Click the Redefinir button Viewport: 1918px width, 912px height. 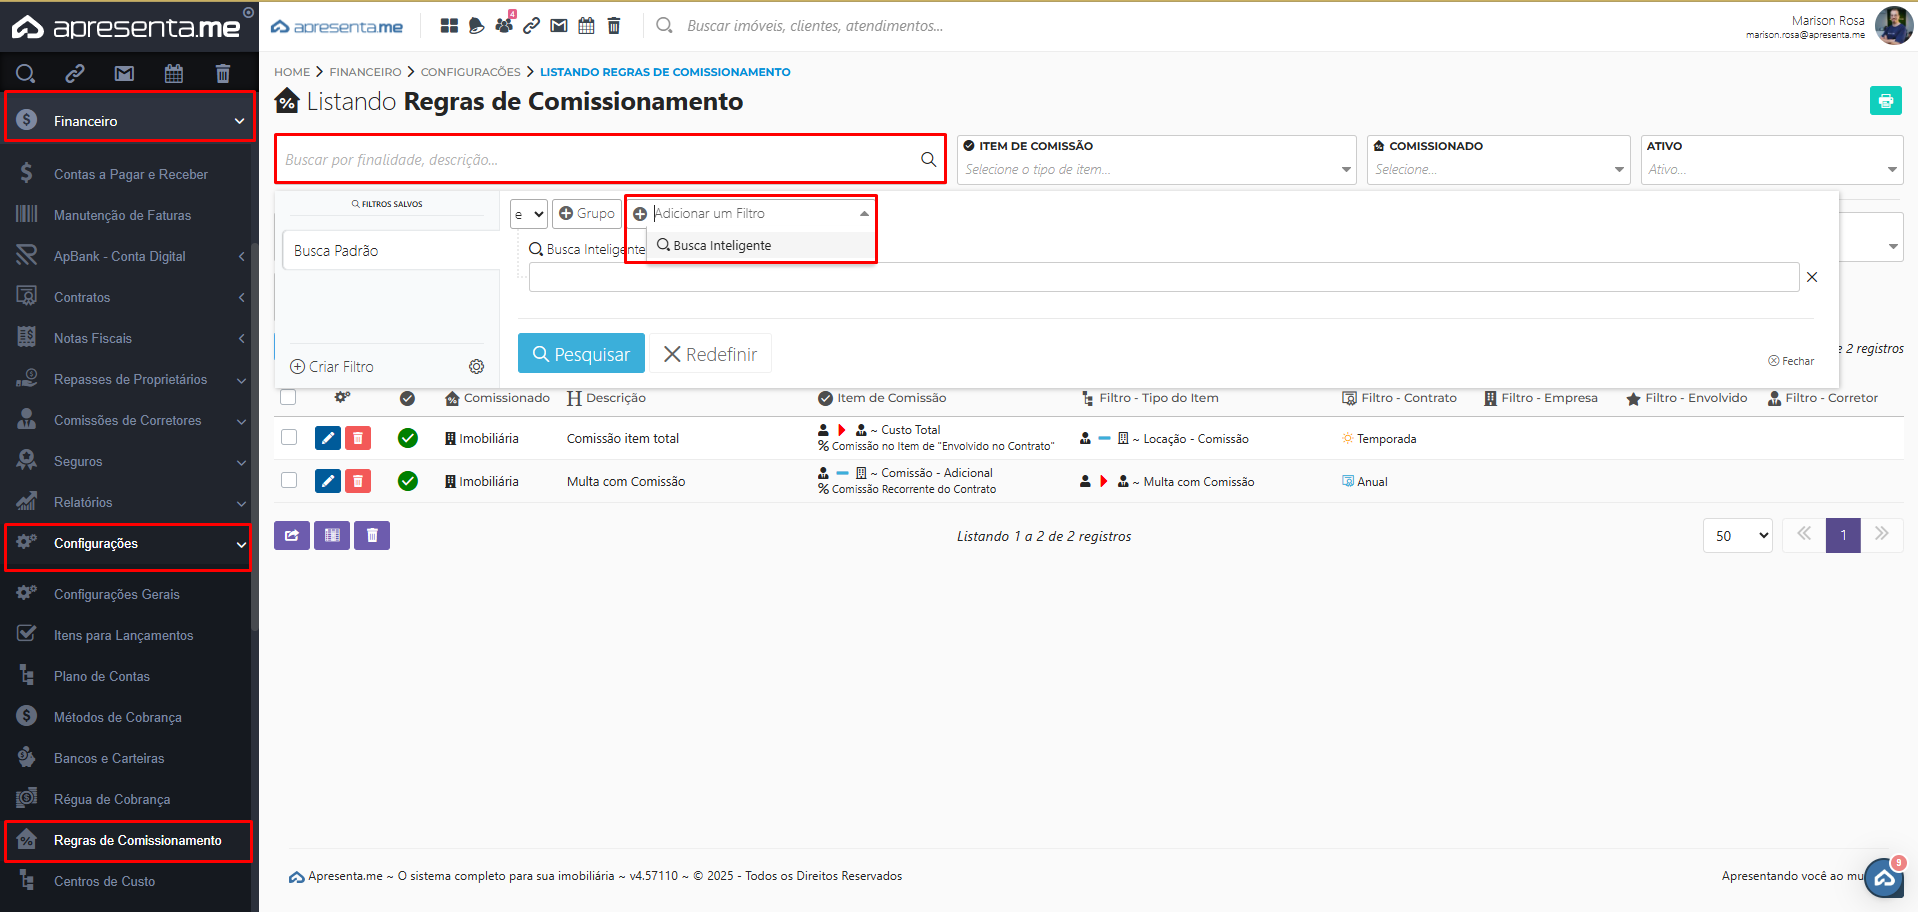(710, 354)
